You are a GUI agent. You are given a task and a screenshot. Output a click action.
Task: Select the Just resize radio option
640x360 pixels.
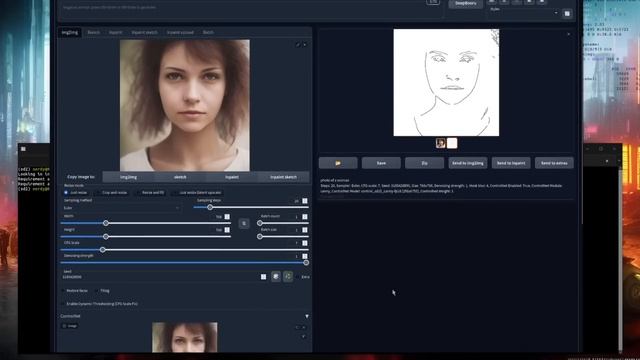tap(66, 192)
